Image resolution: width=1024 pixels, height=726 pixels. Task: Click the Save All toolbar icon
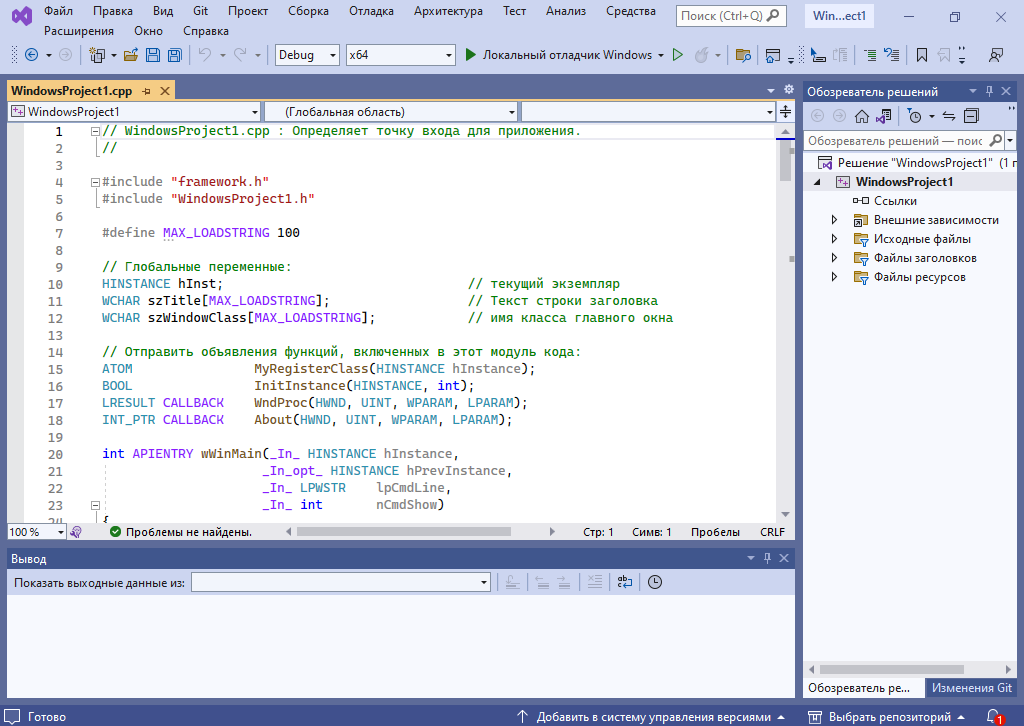point(174,55)
